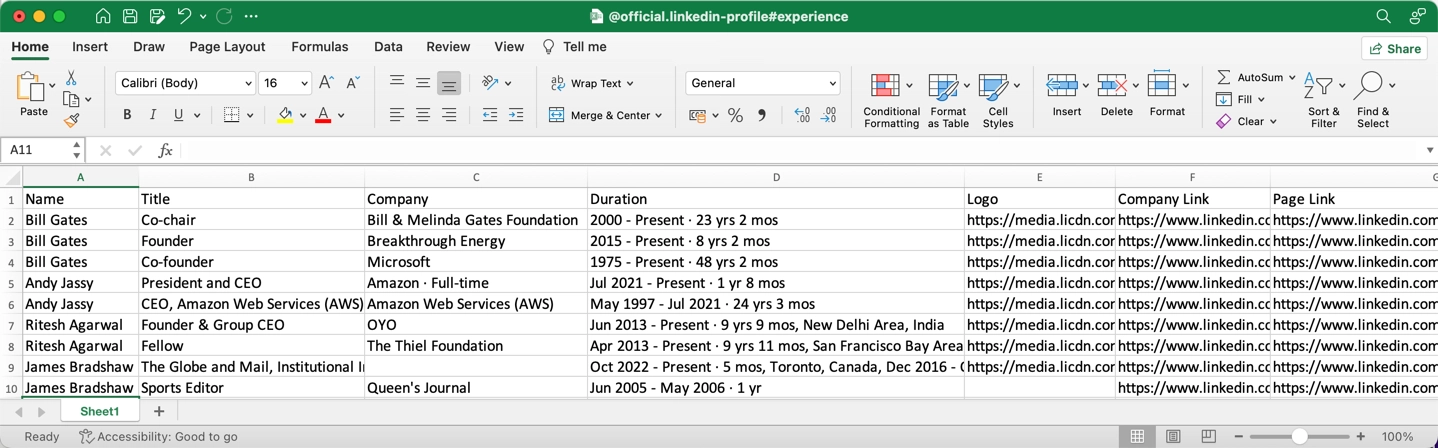The image size is (1438, 448).
Task: Open Cell Styles gallery
Action: [x=997, y=100]
